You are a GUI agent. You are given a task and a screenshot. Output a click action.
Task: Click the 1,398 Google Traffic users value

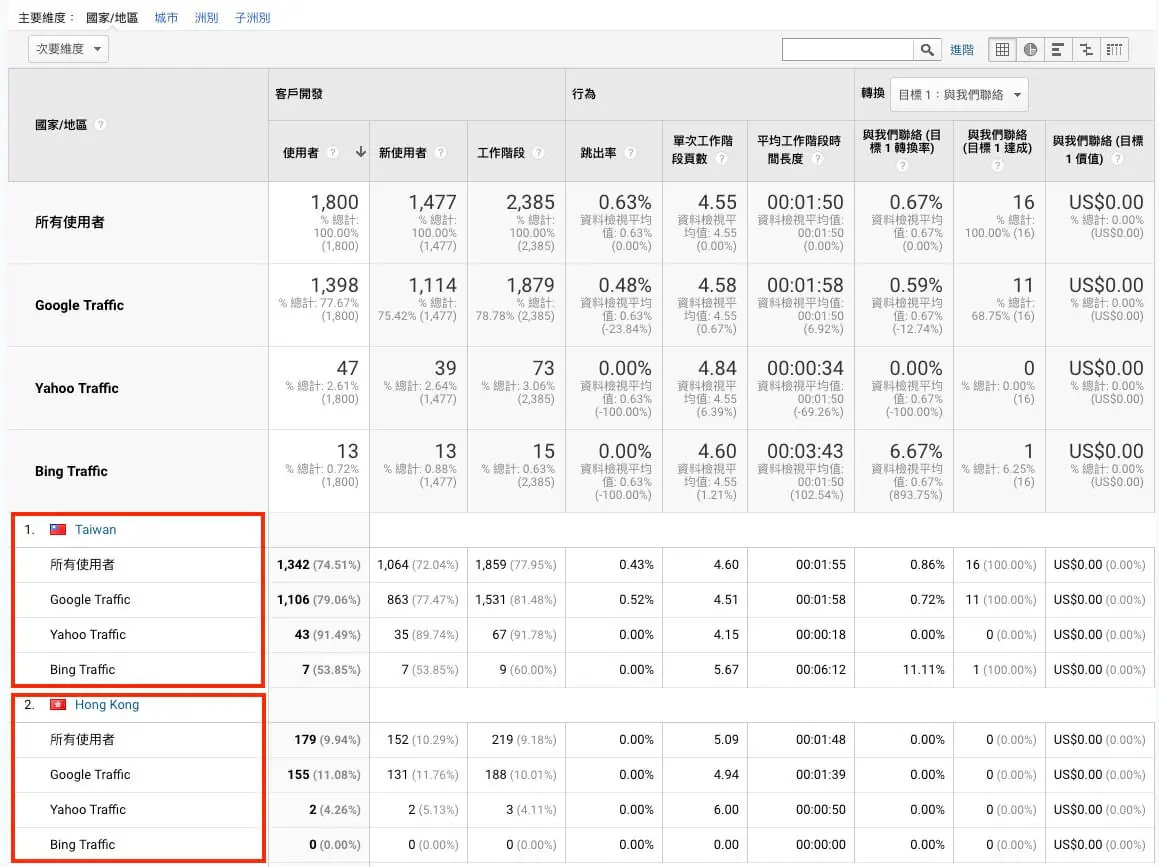point(334,285)
